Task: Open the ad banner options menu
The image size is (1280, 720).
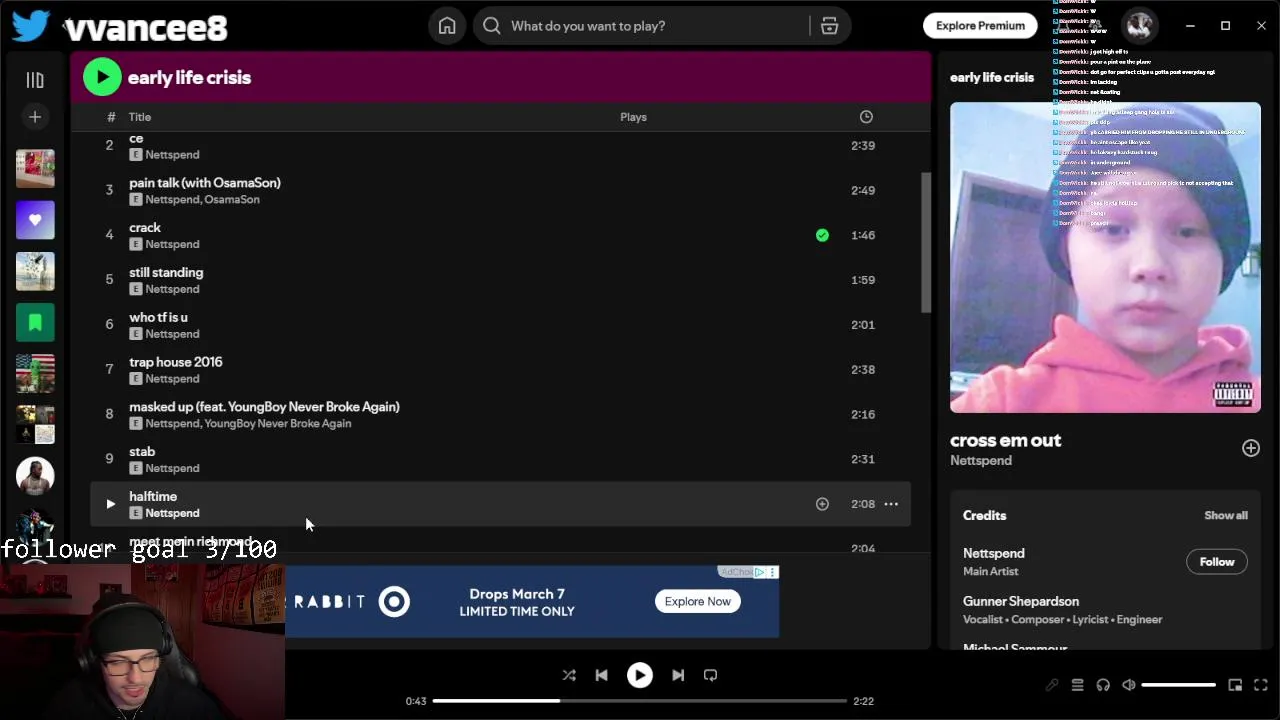Action: coord(773,572)
